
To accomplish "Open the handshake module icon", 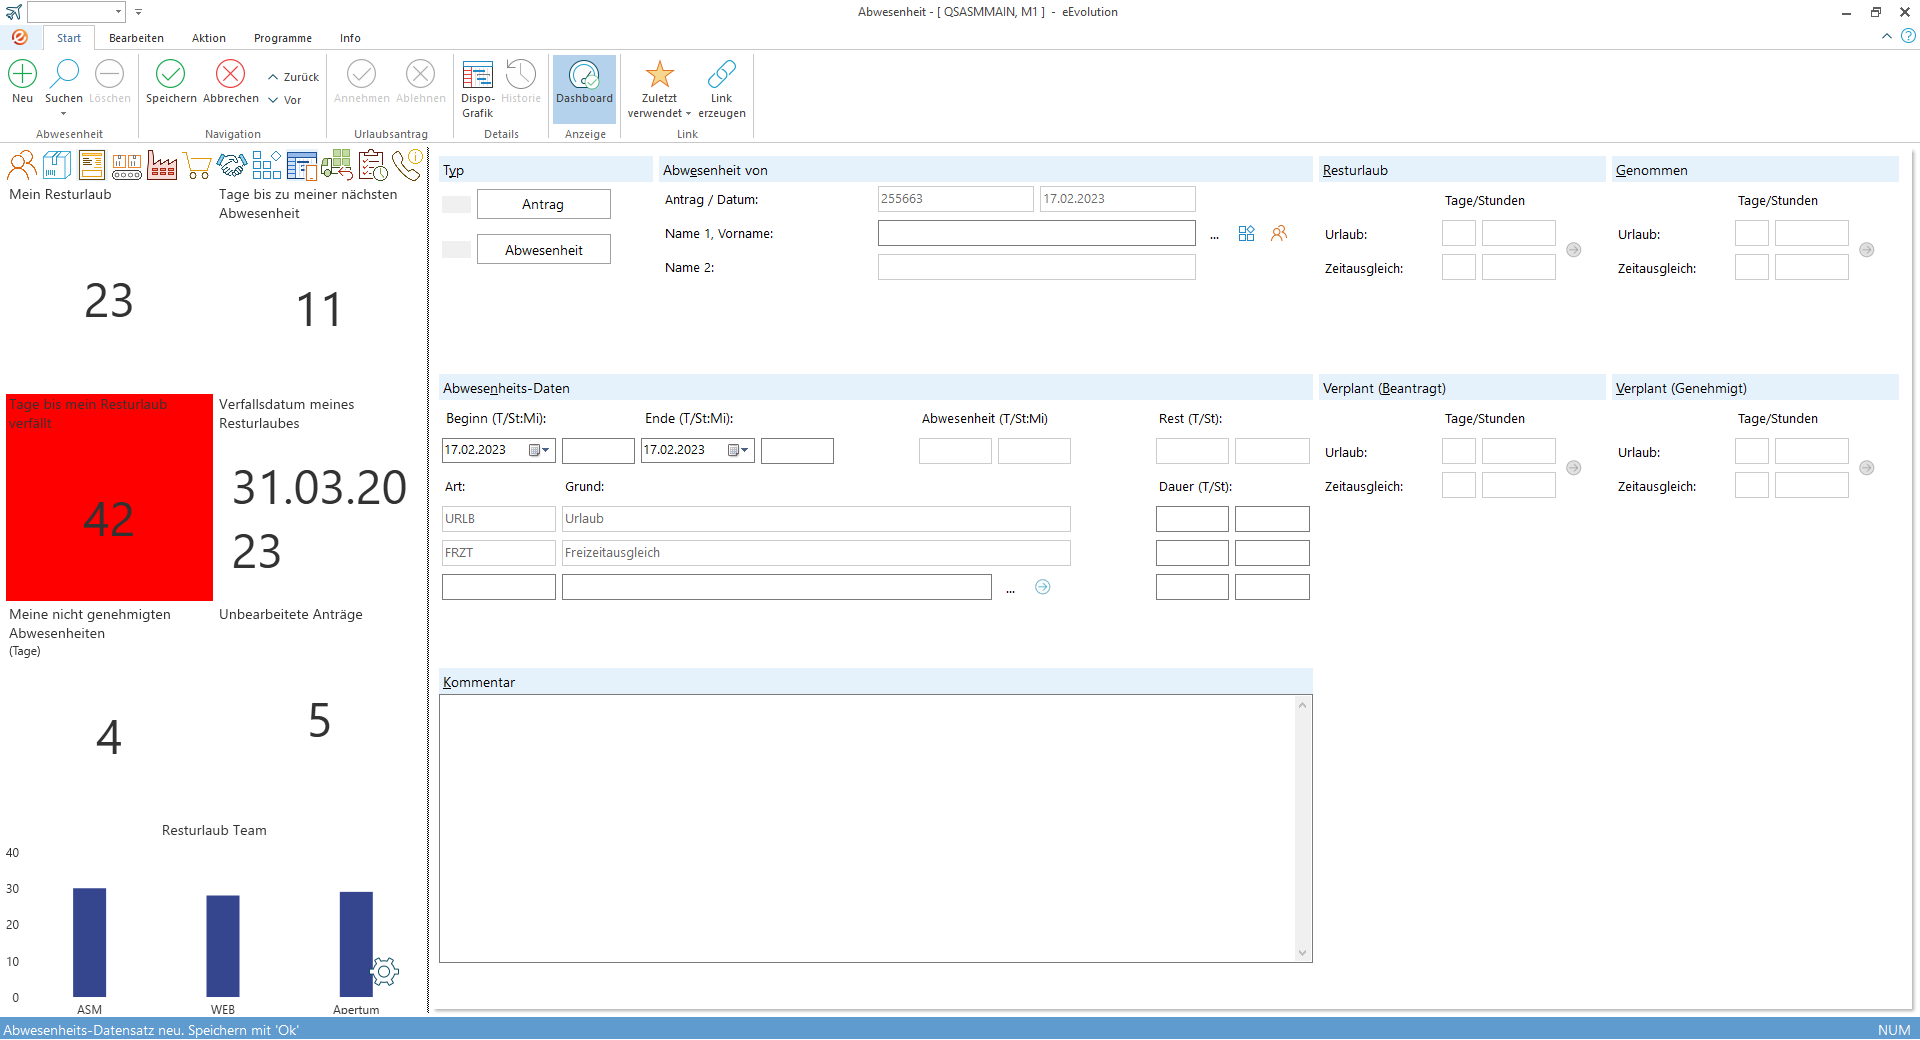I will tap(232, 165).
